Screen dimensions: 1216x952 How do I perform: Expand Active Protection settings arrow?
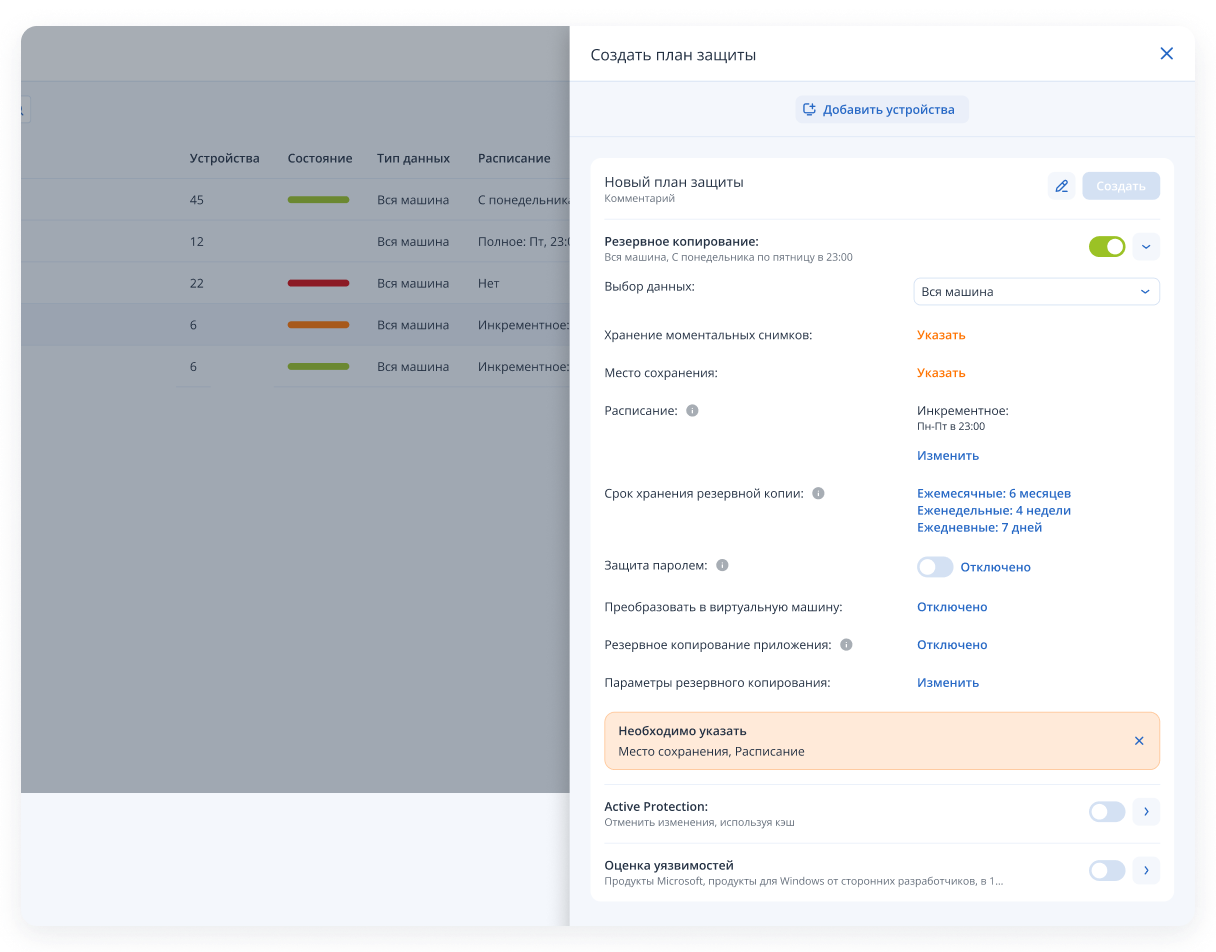click(x=1146, y=812)
